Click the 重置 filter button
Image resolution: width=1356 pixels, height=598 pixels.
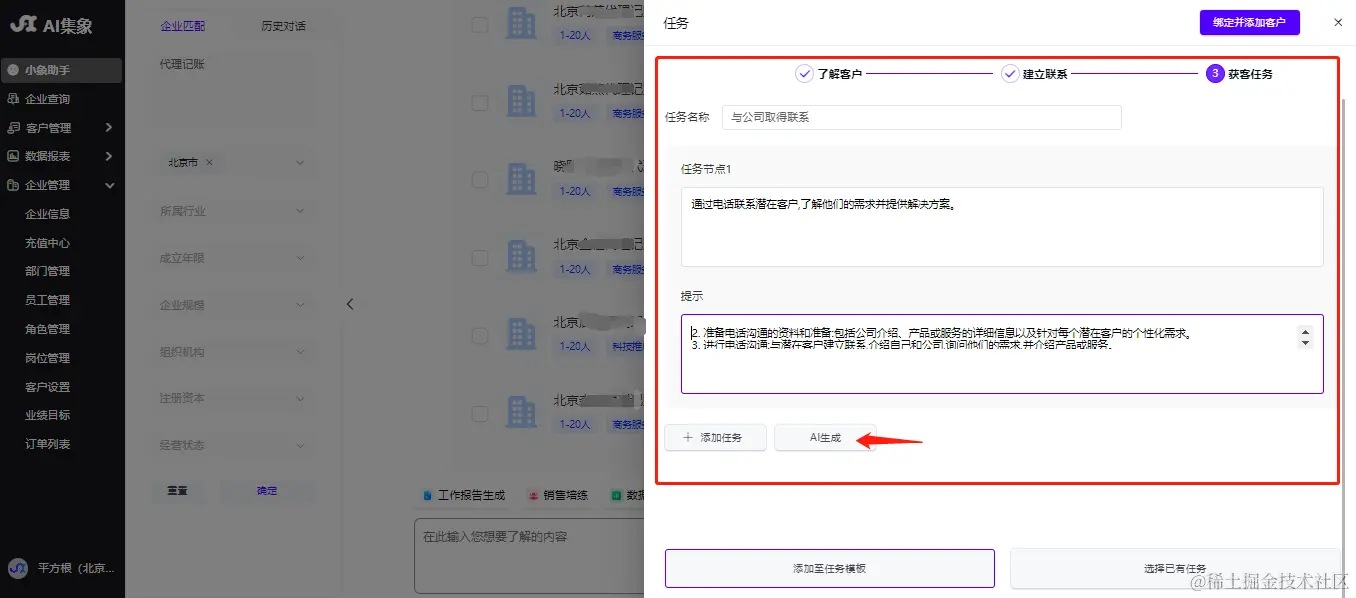[179, 491]
